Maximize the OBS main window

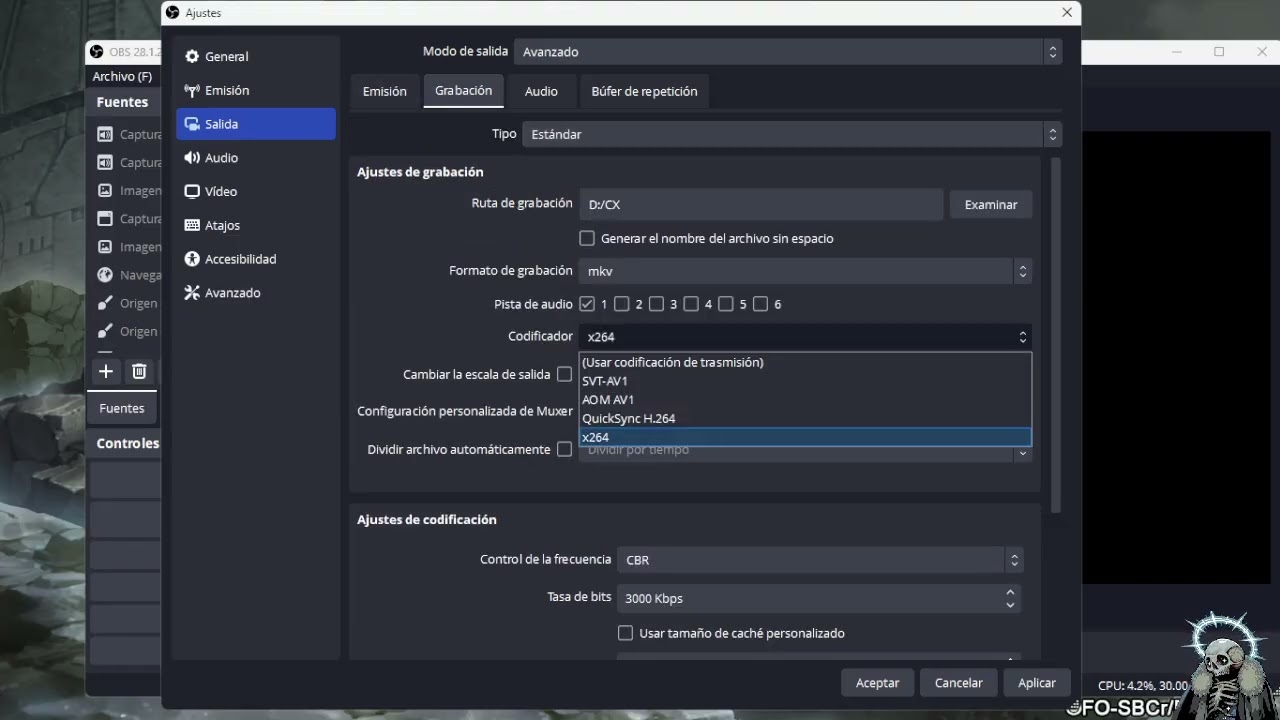[x=1219, y=52]
